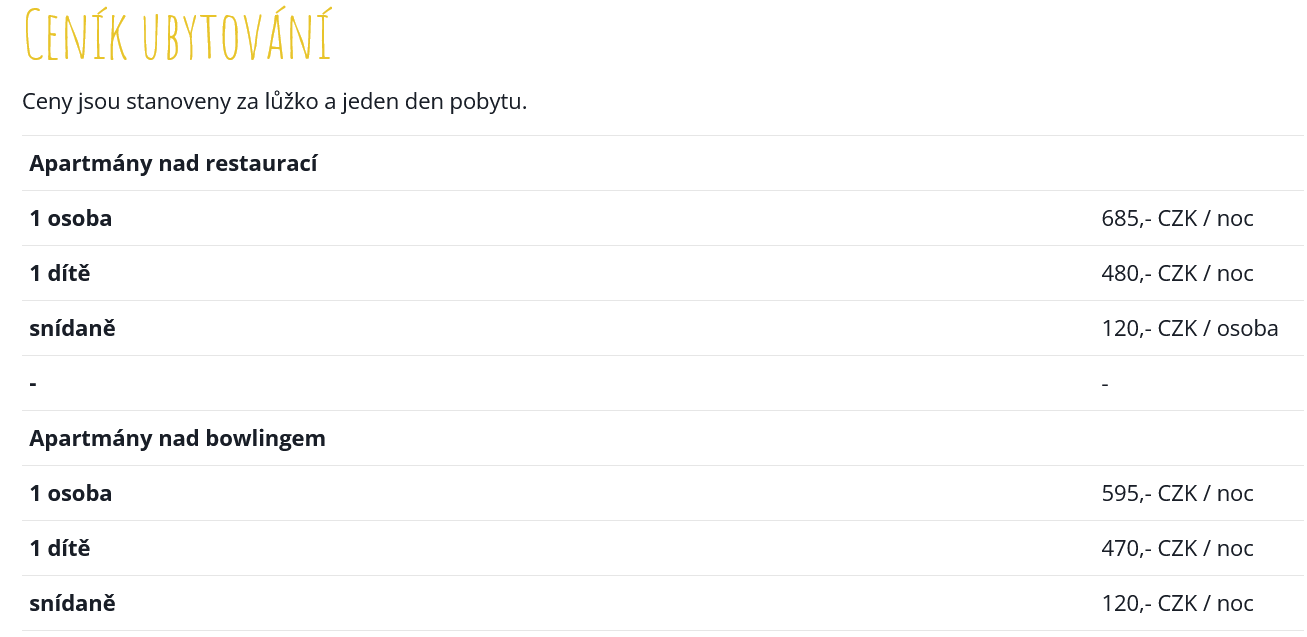Image resolution: width=1307 pixels, height=637 pixels.
Task: Click the 685,- CZK / noc price
Action: pos(1177,218)
